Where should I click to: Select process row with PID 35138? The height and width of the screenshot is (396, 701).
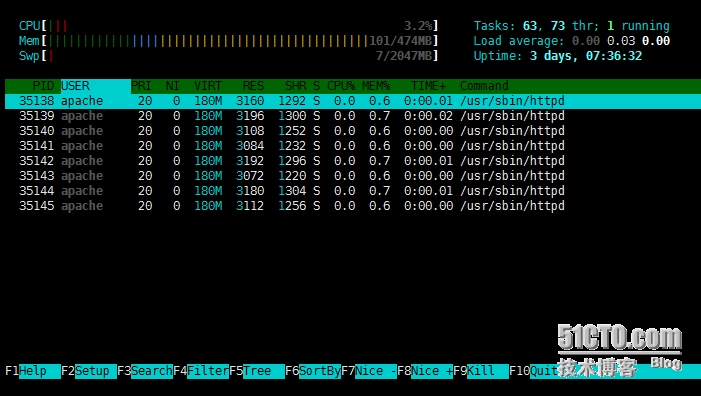point(353,101)
